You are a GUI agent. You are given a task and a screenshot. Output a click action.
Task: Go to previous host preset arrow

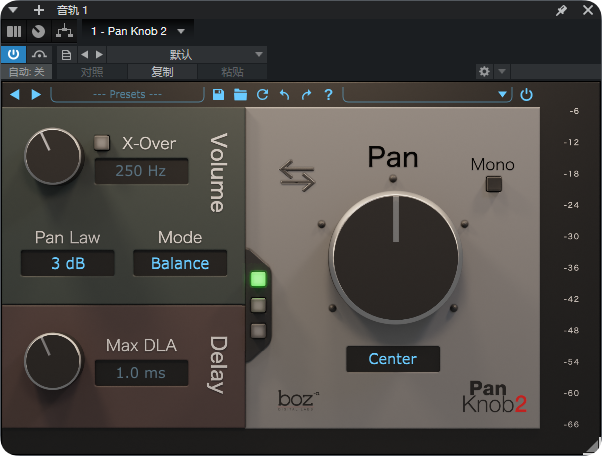click(x=84, y=55)
